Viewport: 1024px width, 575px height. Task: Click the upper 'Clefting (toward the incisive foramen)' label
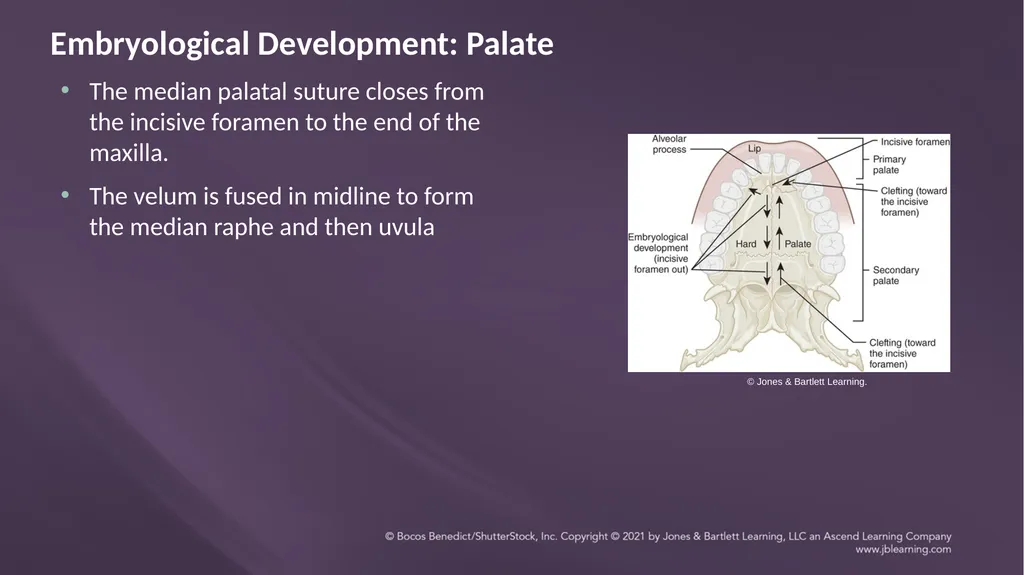914,201
